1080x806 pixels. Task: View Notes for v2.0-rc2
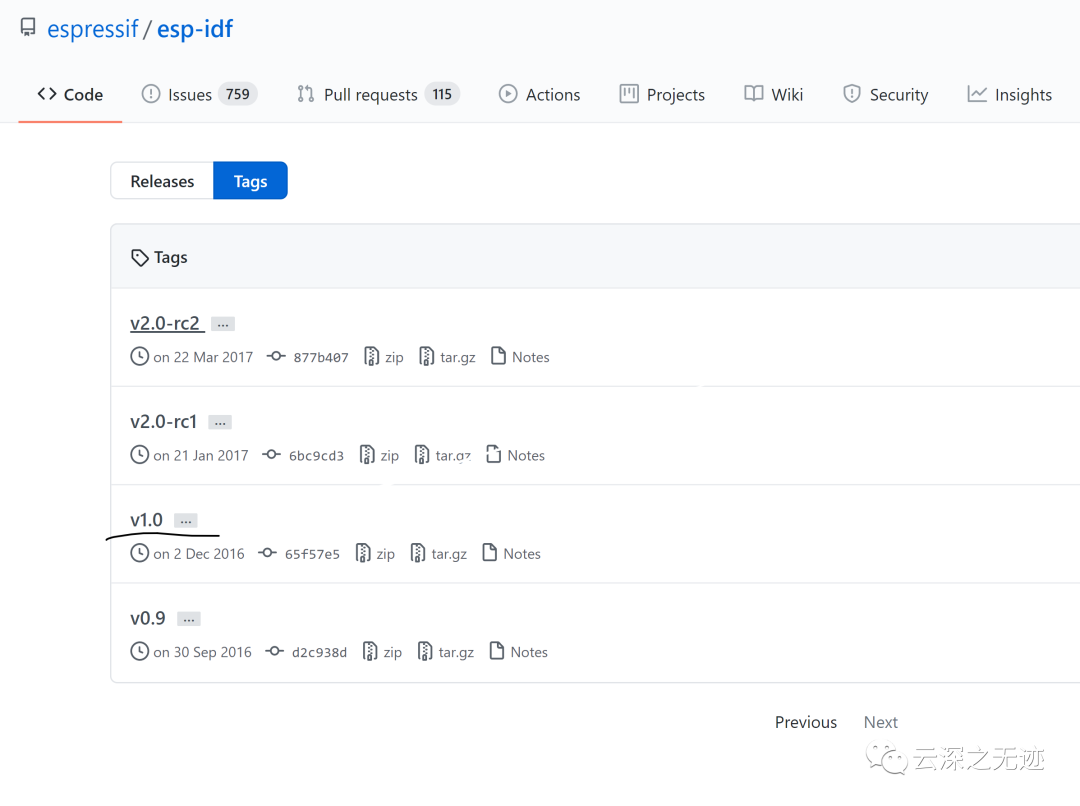pyautogui.click(x=530, y=357)
